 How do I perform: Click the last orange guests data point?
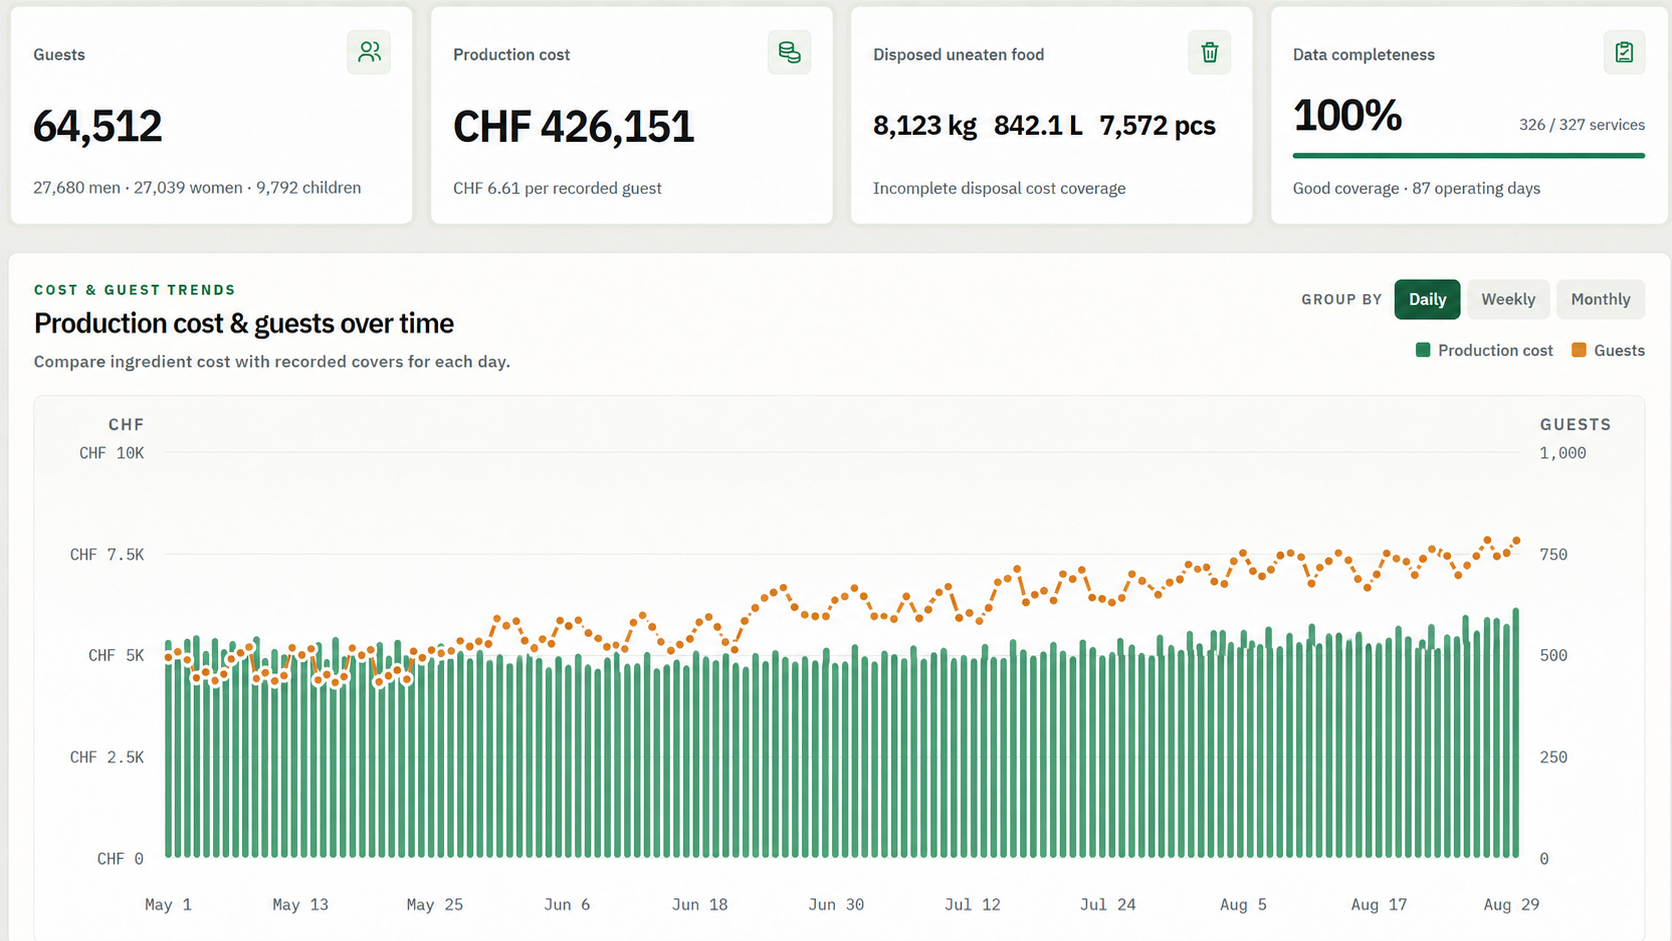coord(1517,541)
